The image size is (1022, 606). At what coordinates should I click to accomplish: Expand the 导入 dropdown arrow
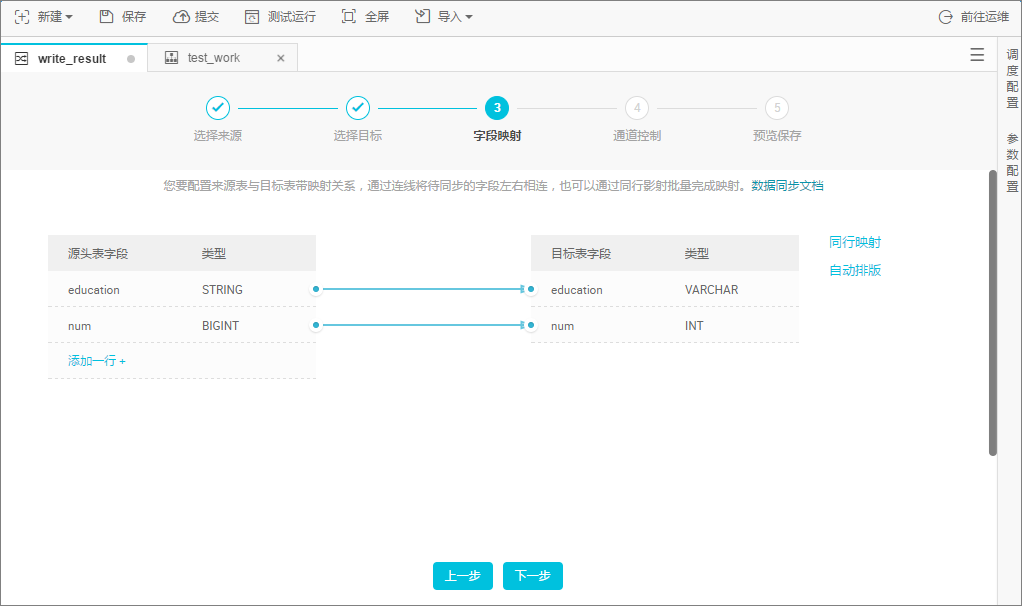(469, 17)
